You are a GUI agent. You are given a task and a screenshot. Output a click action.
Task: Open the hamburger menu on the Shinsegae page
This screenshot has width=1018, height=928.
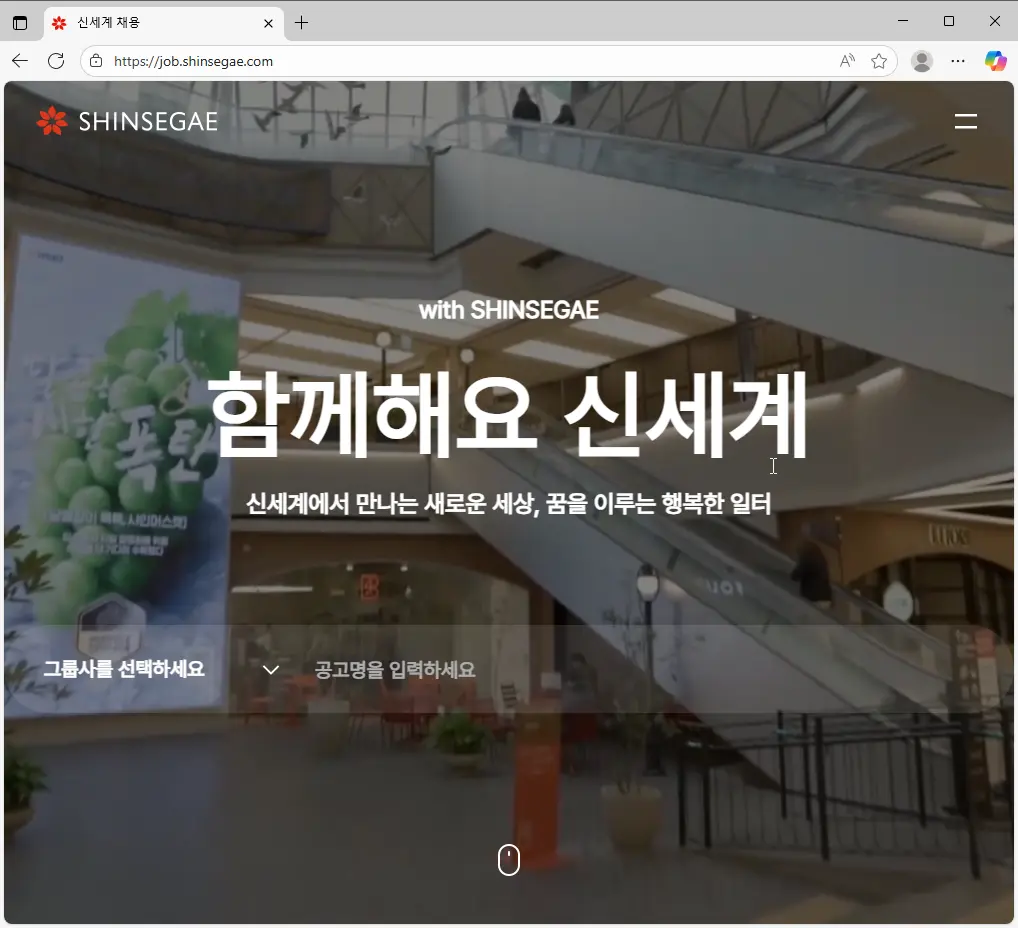pos(965,122)
